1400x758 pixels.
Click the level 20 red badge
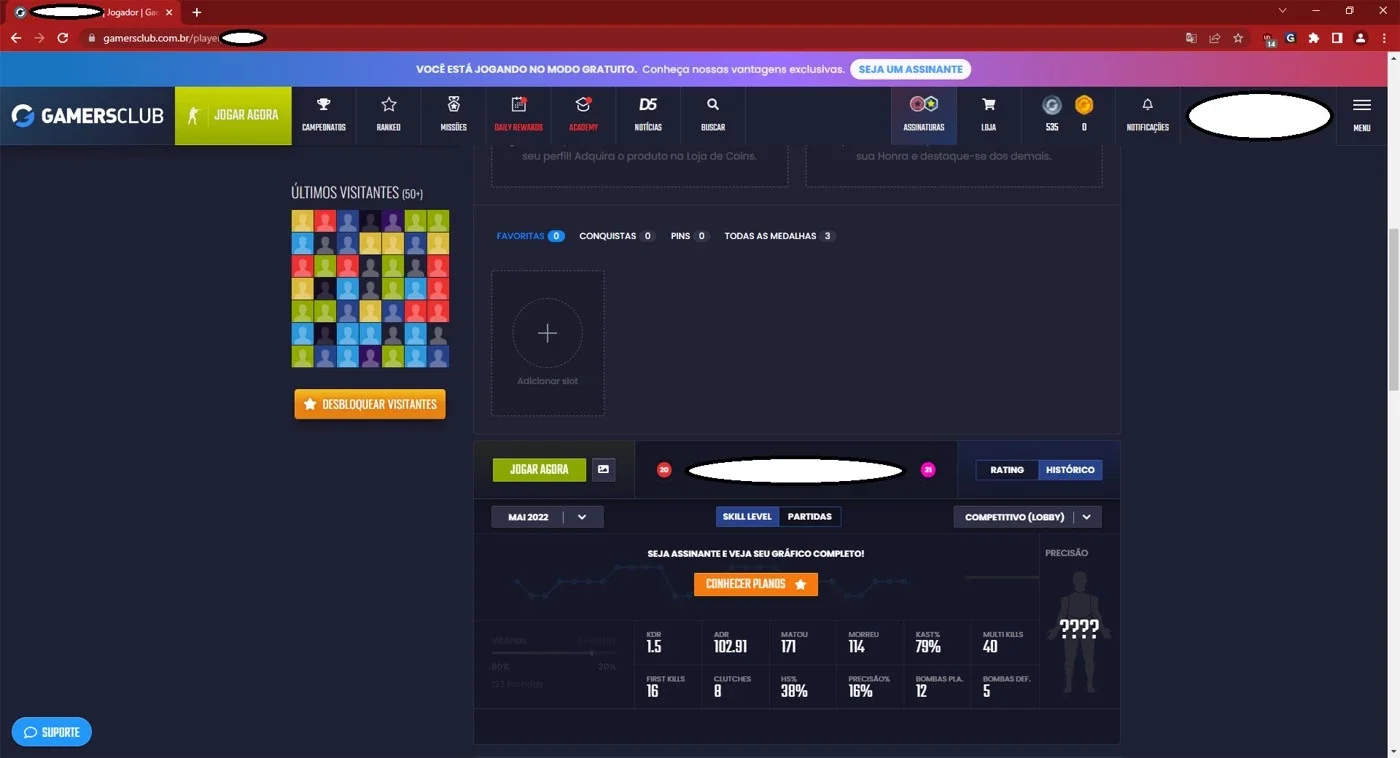(664, 470)
